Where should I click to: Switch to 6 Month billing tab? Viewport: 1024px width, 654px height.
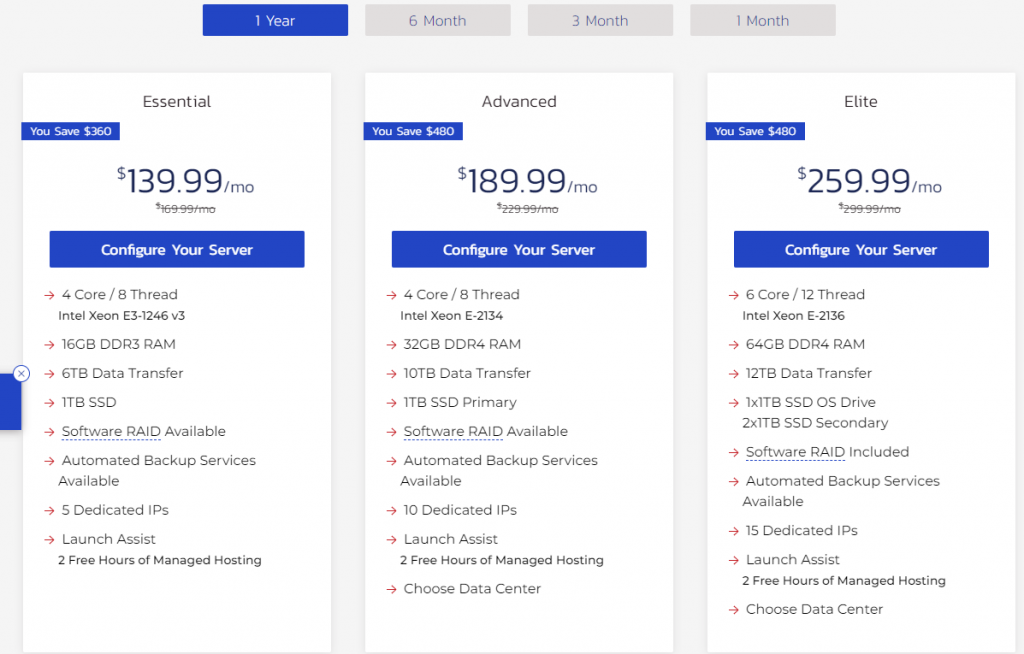(x=437, y=20)
